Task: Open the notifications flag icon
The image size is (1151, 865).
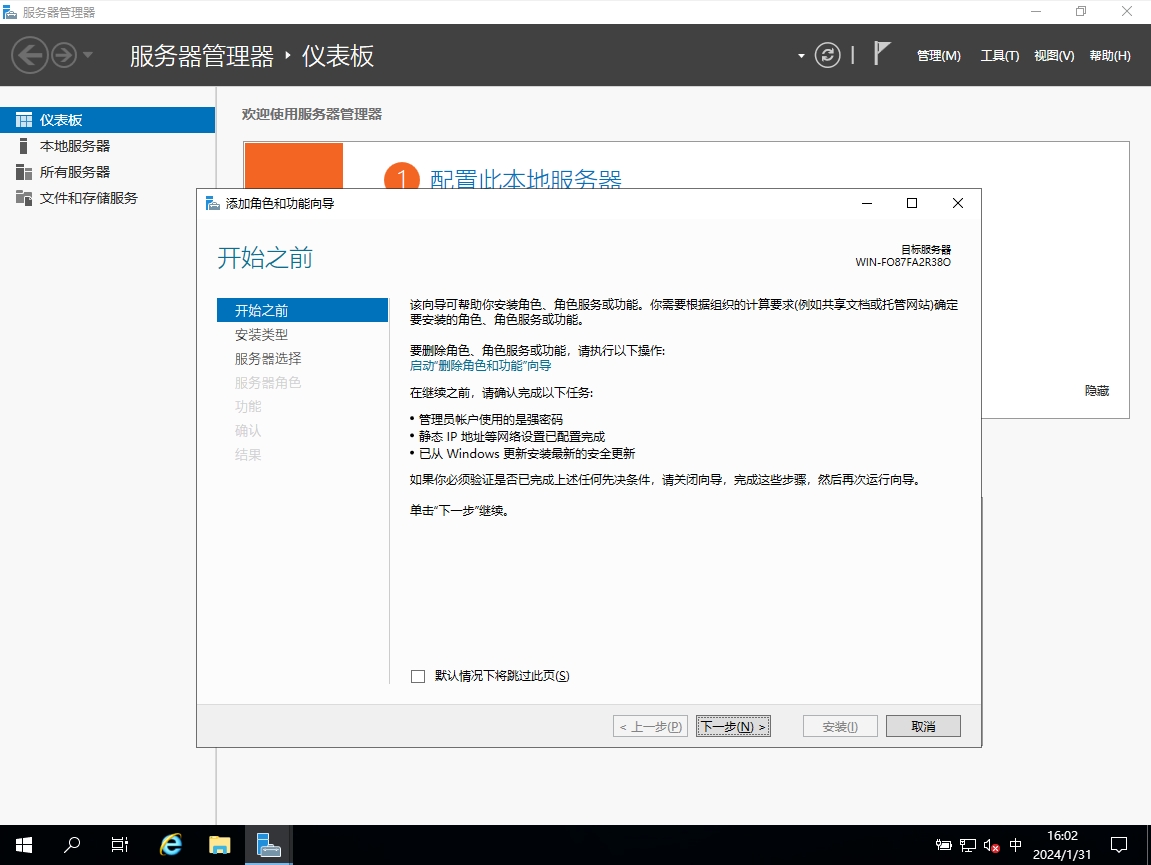Action: pos(881,54)
